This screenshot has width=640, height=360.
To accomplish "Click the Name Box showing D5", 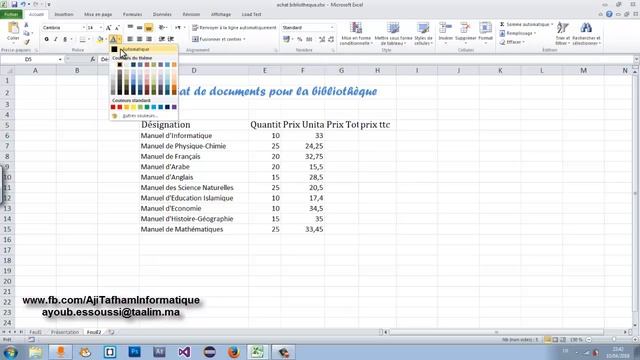I will (29, 60).
